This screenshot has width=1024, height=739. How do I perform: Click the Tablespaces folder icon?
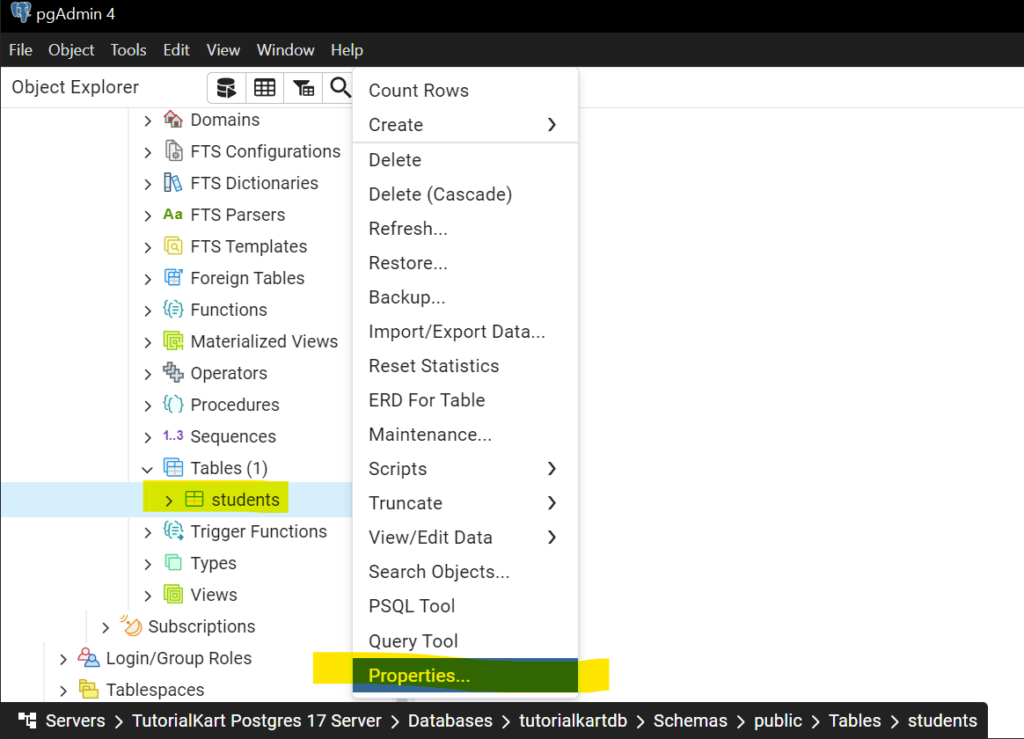click(x=88, y=689)
